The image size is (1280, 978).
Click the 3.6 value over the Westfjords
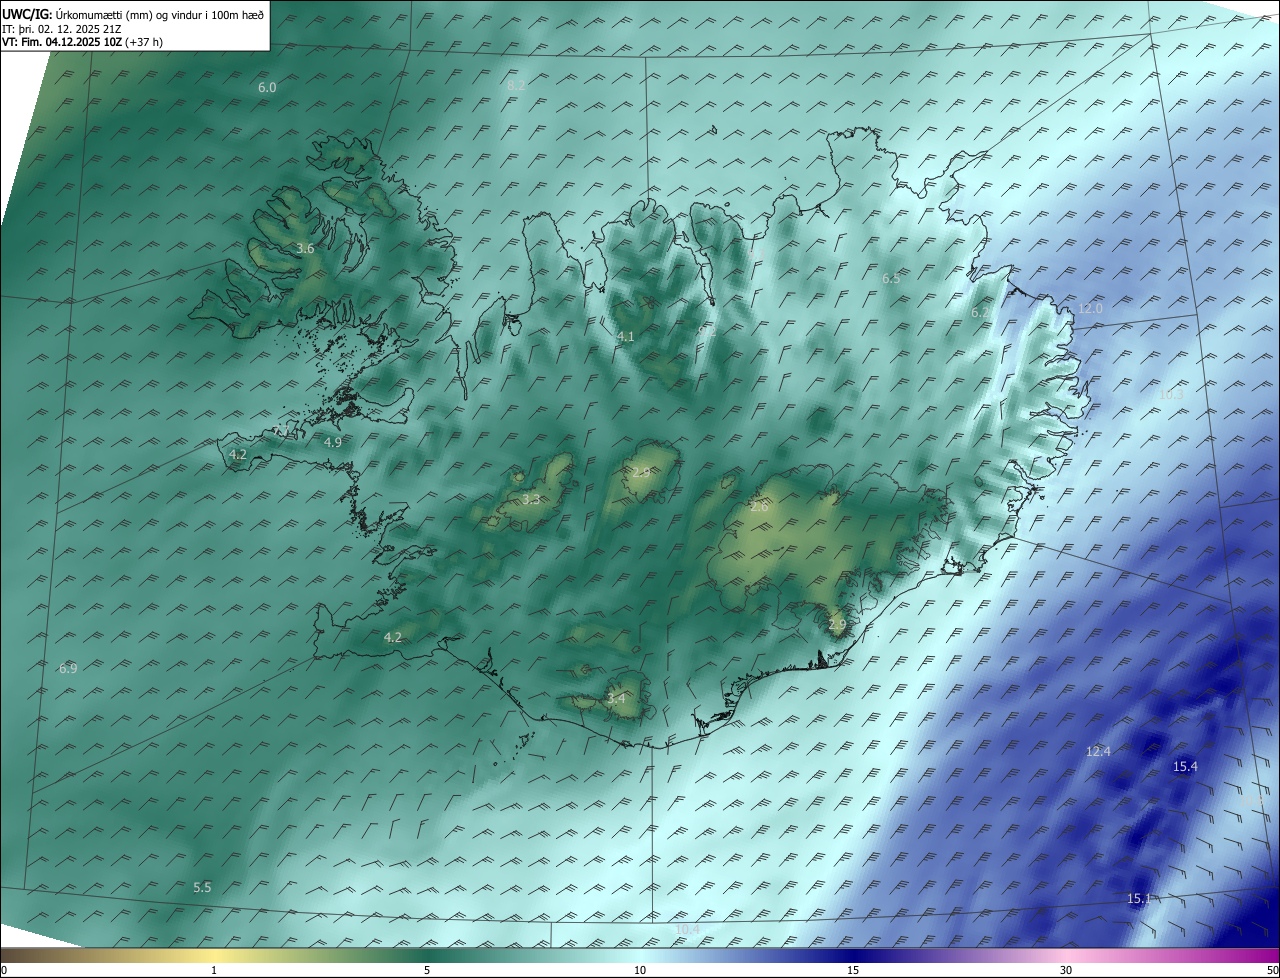[x=305, y=249]
